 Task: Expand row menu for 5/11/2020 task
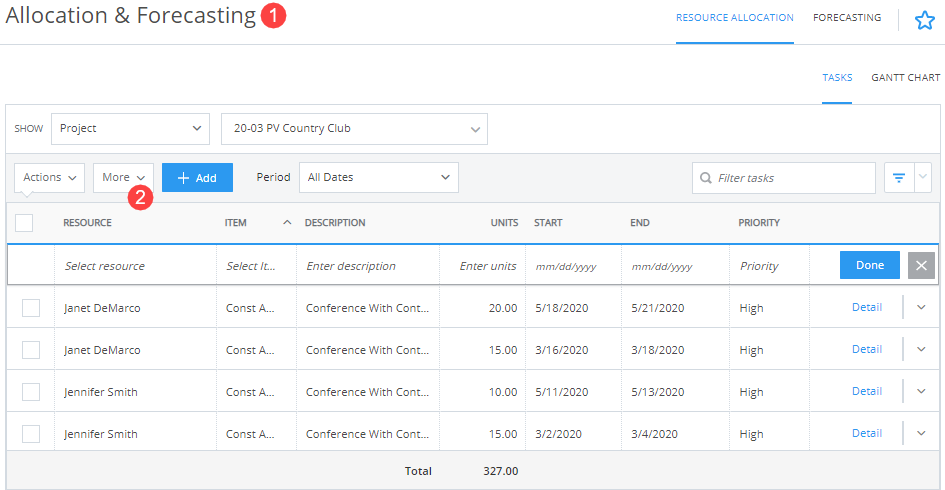pos(921,391)
